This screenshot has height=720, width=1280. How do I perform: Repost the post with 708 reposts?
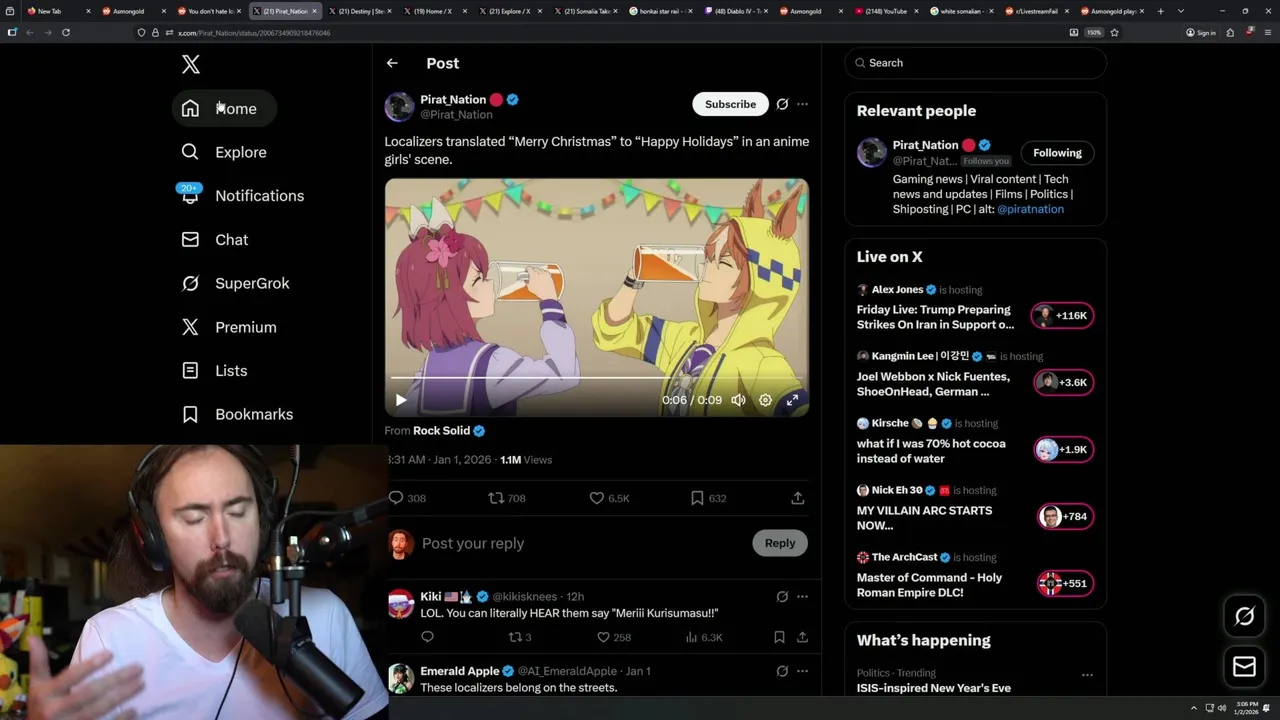pos(506,498)
